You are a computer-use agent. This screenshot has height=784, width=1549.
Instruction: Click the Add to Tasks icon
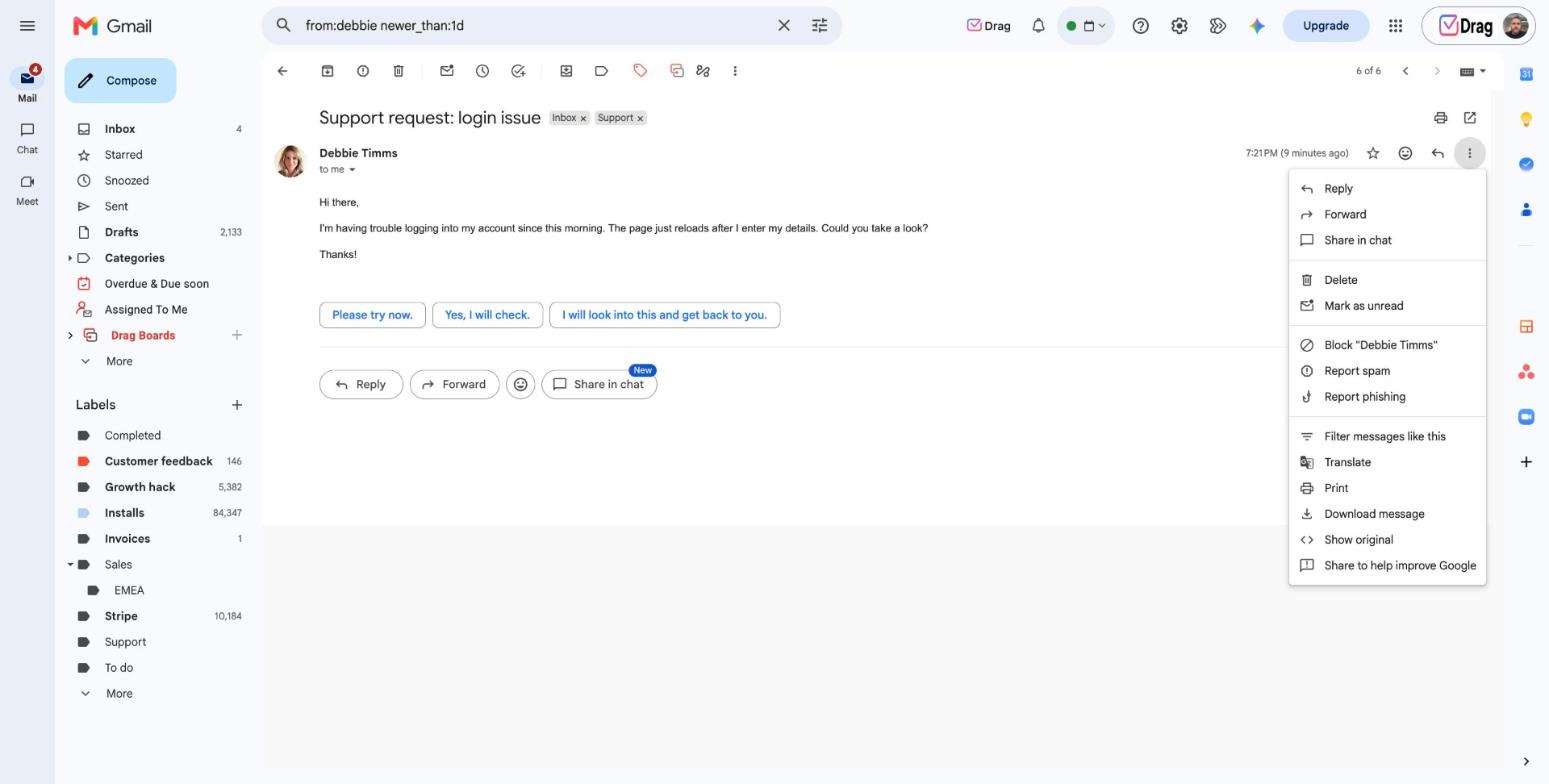(x=518, y=71)
